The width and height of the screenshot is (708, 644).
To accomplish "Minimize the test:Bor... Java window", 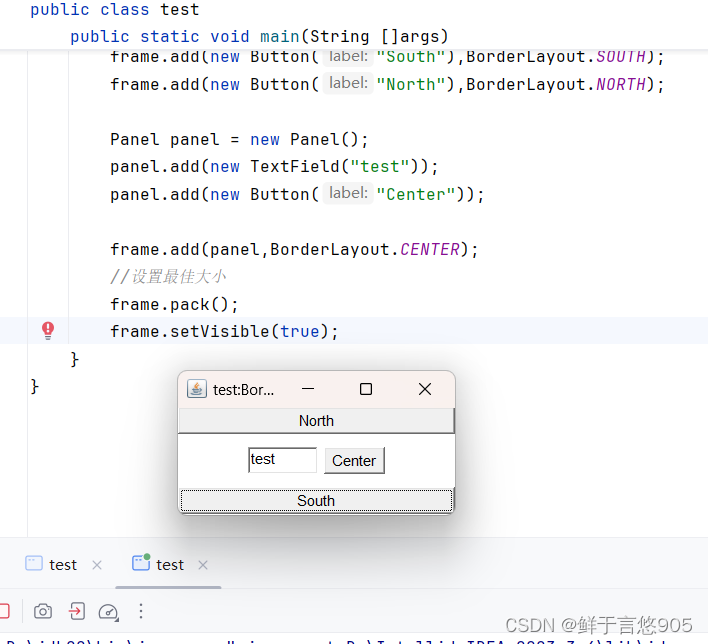I will coord(308,389).
